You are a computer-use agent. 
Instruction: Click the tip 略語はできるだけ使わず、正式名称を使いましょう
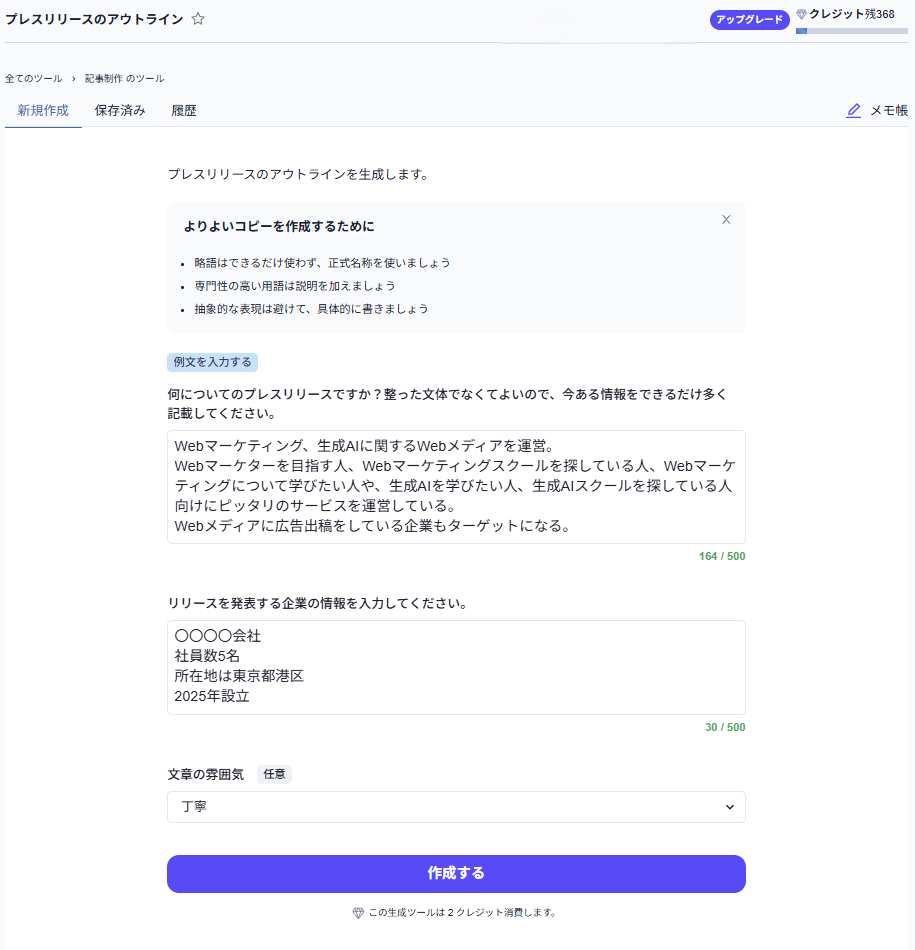(322, 263)
